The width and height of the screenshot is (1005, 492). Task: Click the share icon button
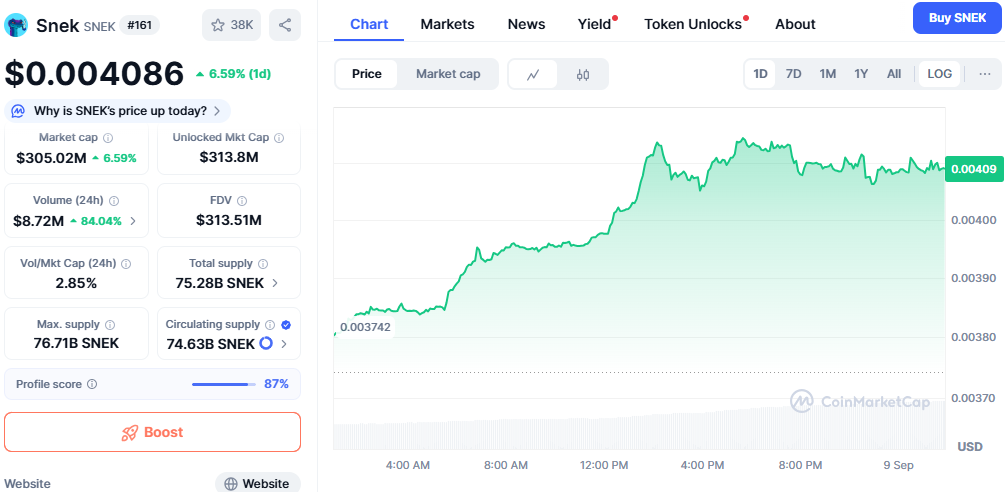click(285, 25)
